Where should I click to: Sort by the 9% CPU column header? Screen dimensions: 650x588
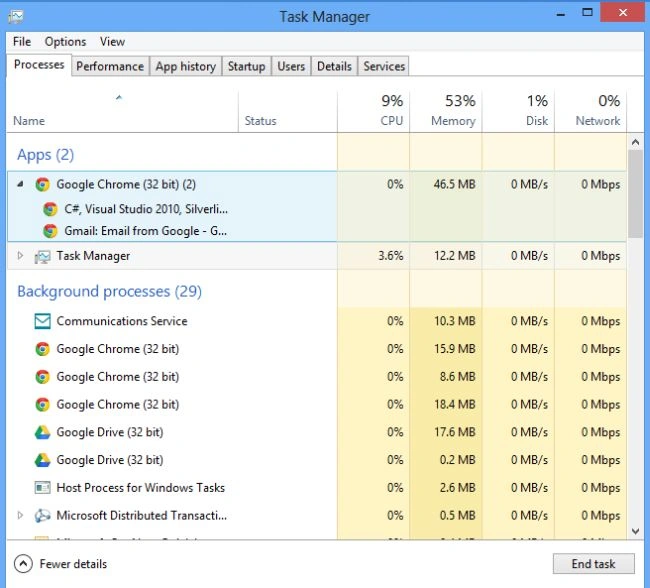[x=374, y=111]
